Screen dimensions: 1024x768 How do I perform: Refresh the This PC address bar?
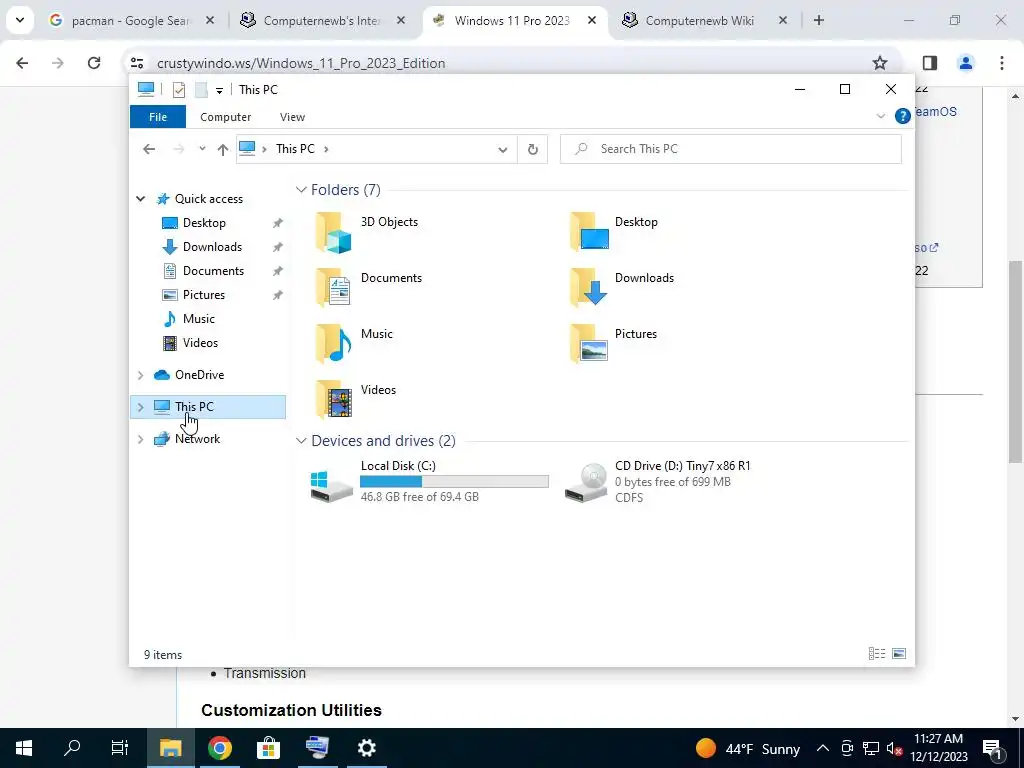pos(532,150)
